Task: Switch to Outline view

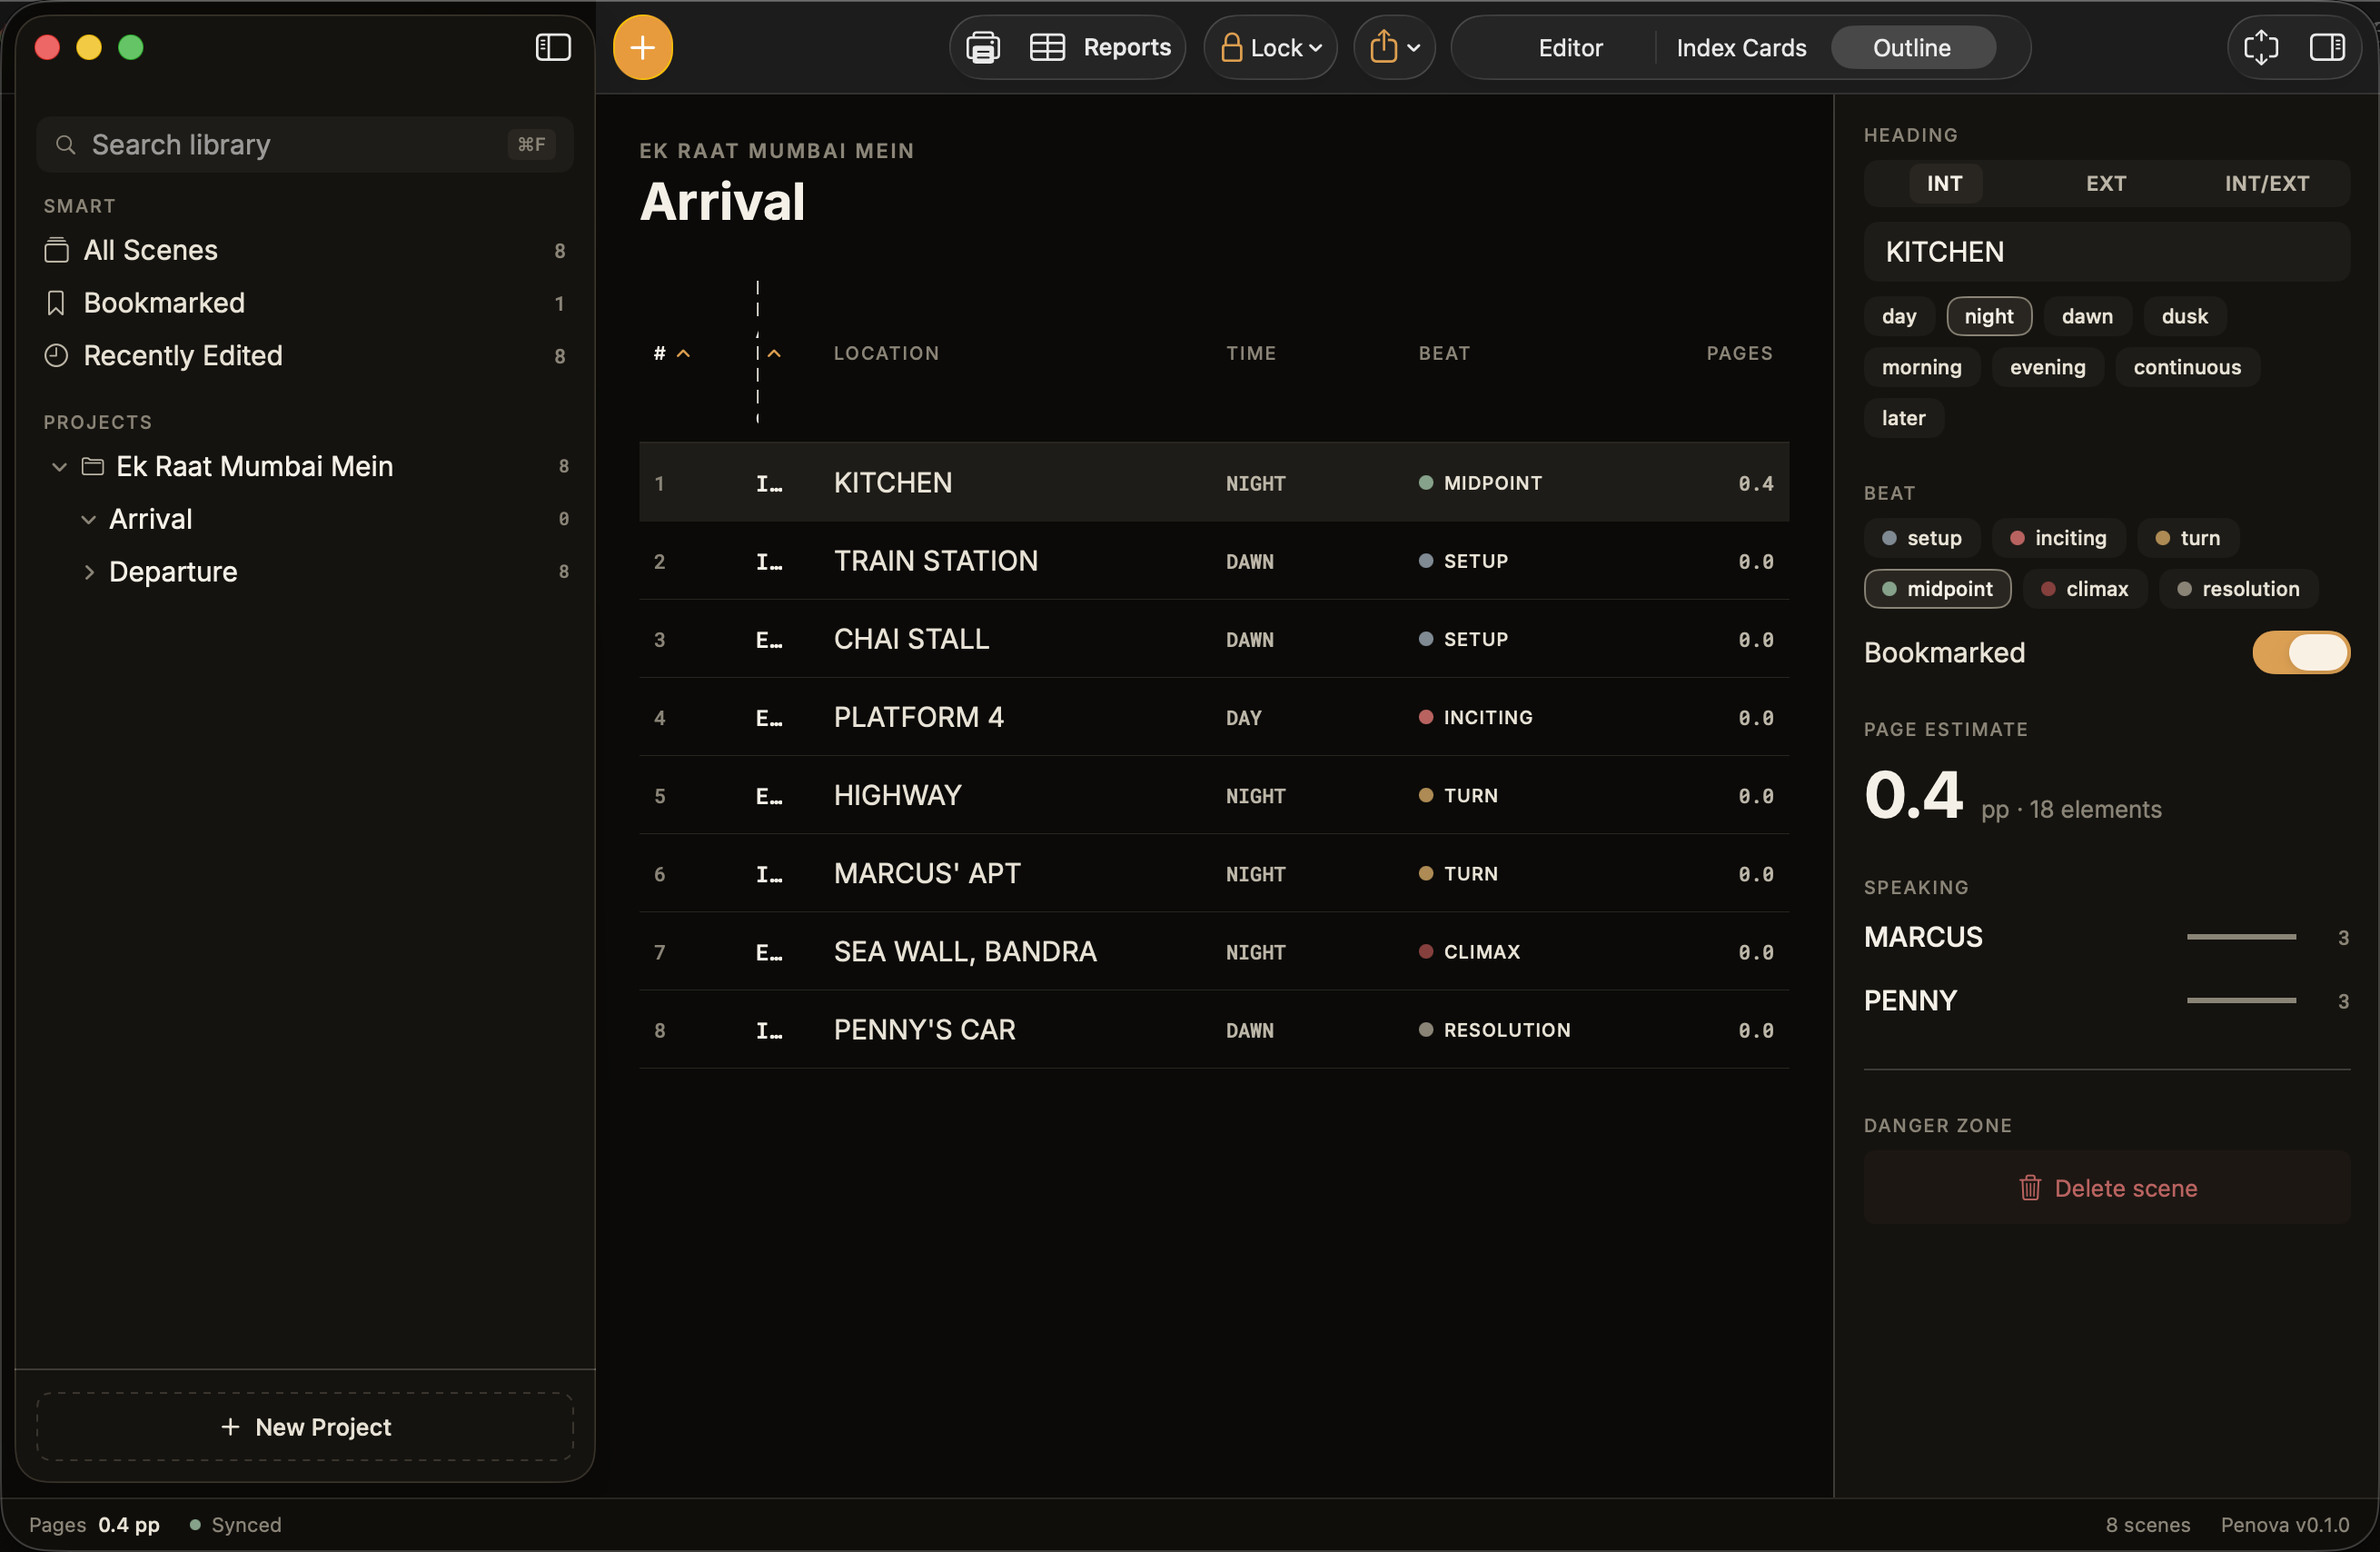Action: [1911, 47]
